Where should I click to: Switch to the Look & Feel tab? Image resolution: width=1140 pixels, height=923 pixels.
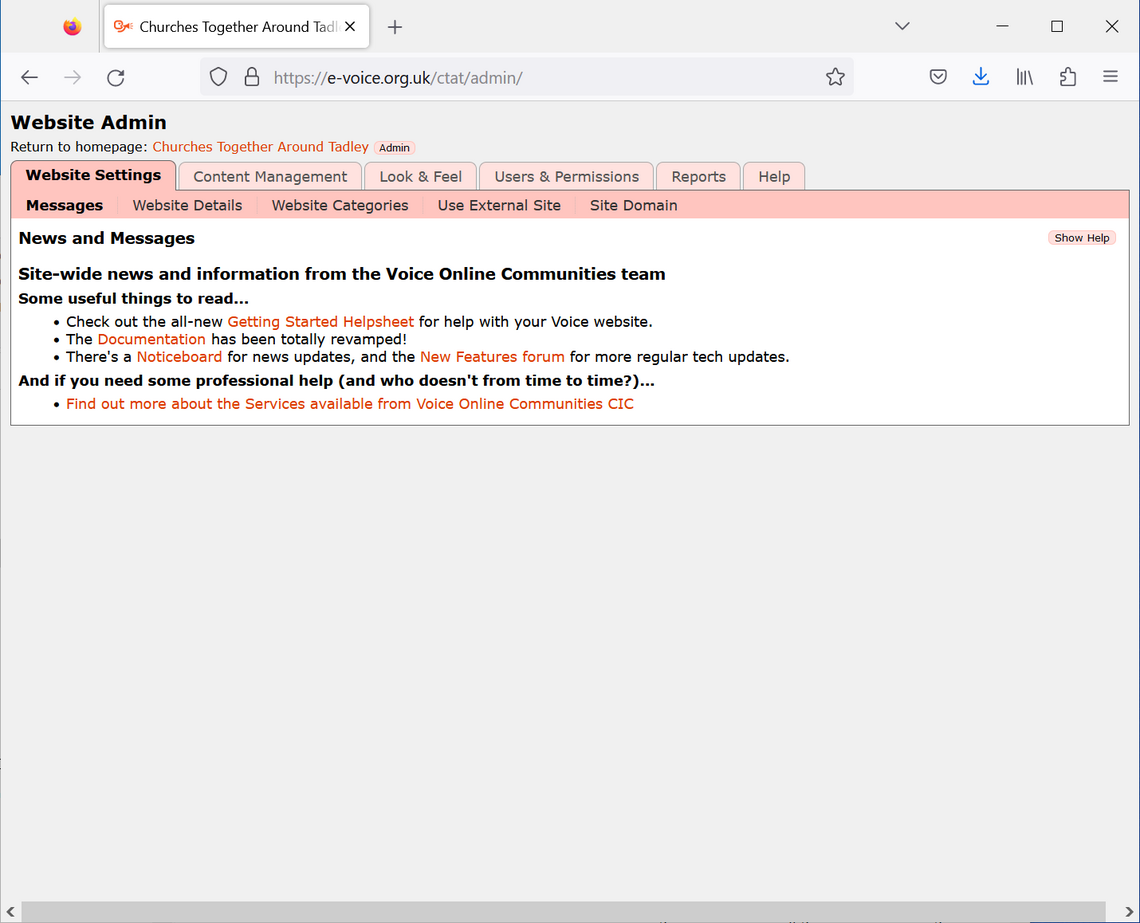point(420,177)
